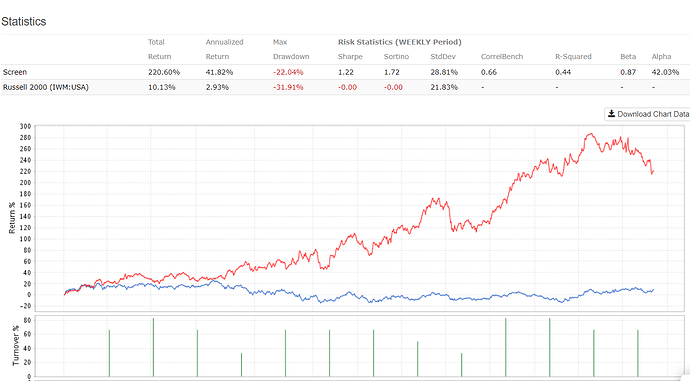Viewport: 690px width, 381px height.
Task: Click the CorrelBench column header
Action: (x=502, y=57)
